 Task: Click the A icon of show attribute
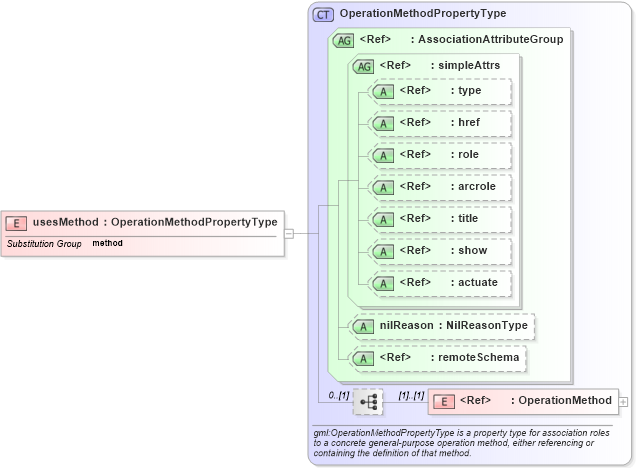click(x=383, y=252)
